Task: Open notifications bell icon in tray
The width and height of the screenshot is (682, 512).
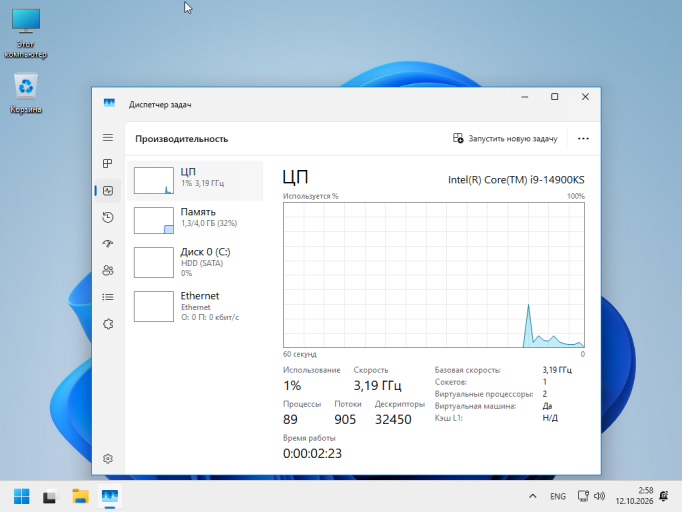Action: pos(664,496)
